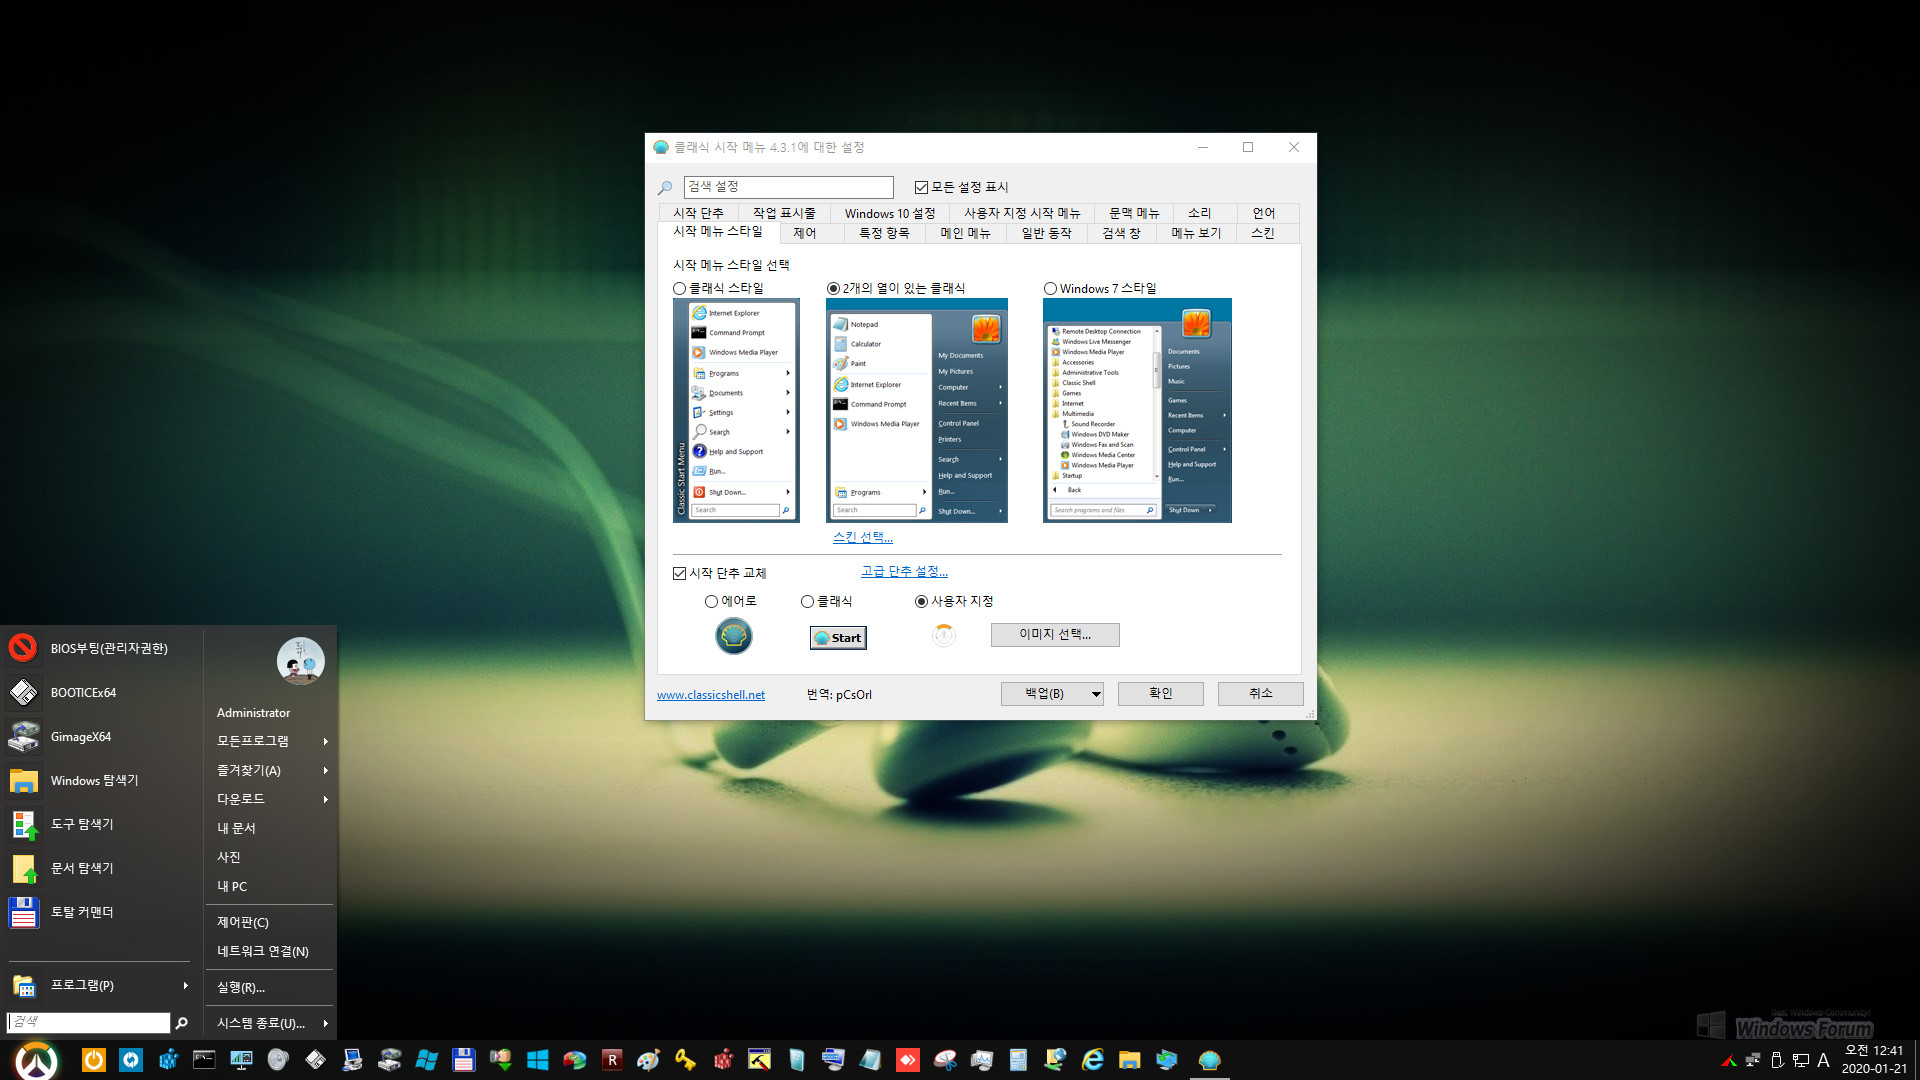Choose the 사용자 지정 start button radio
The height and width of the screenshot is (1080, 1920).
point(921,601)
